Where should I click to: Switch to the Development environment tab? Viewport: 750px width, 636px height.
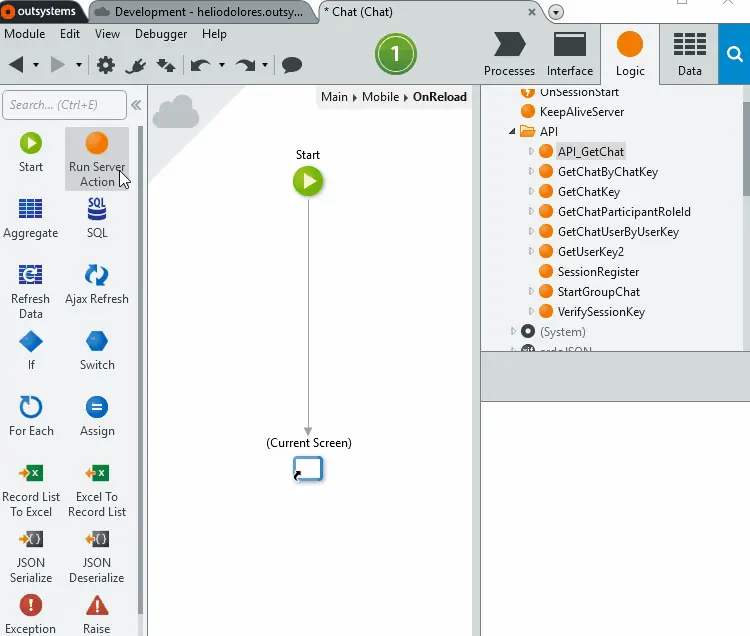point(202,12)
